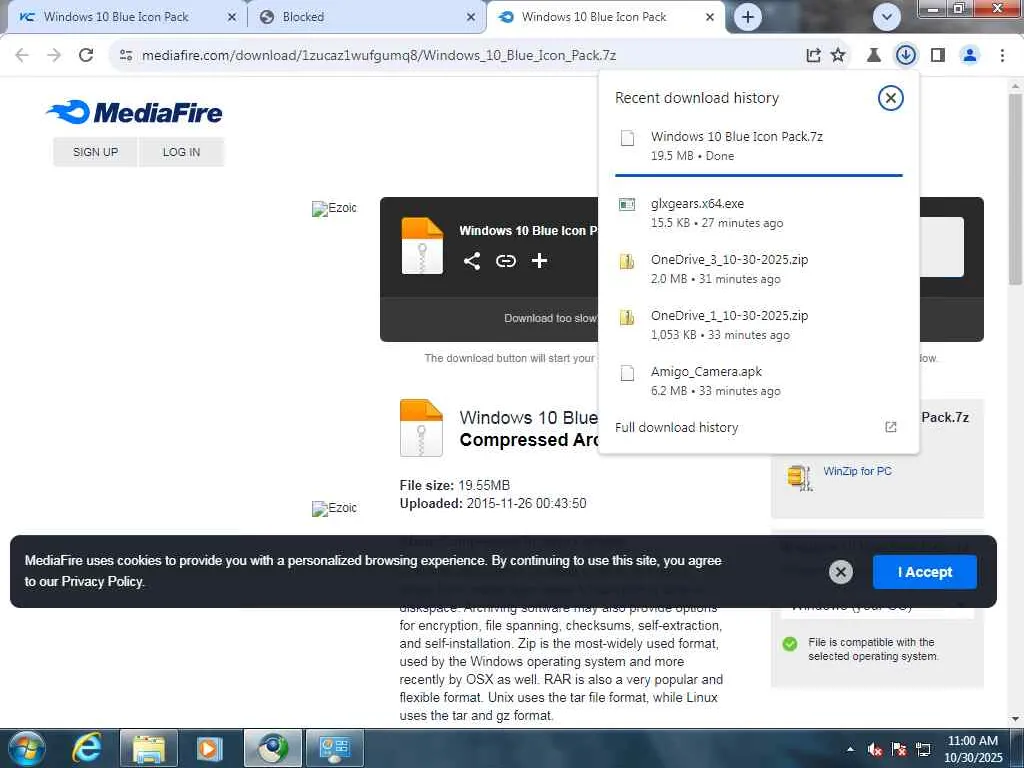
Task: View site information icon in address bar
Action: point(126,56)
